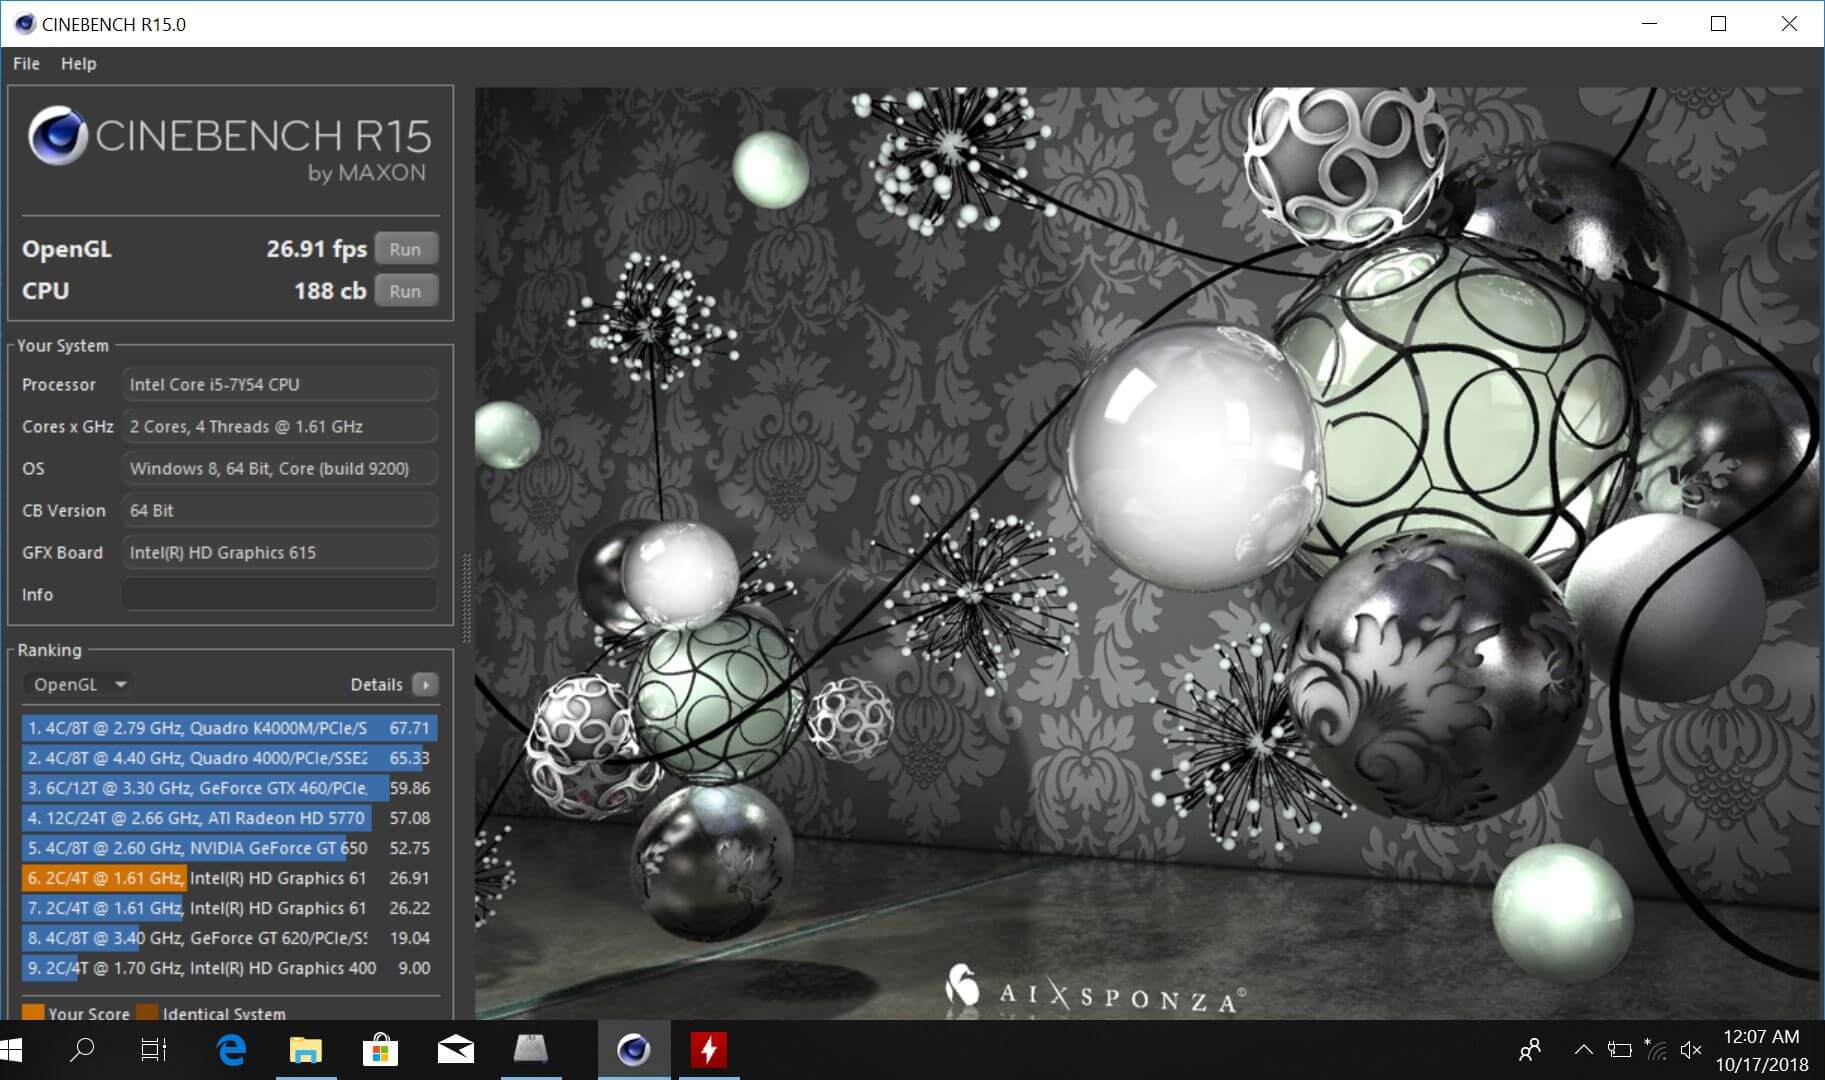Screen dimensions: 1825x1080
Task: Show hidden system tray icons
Action: [1583, 1050]
